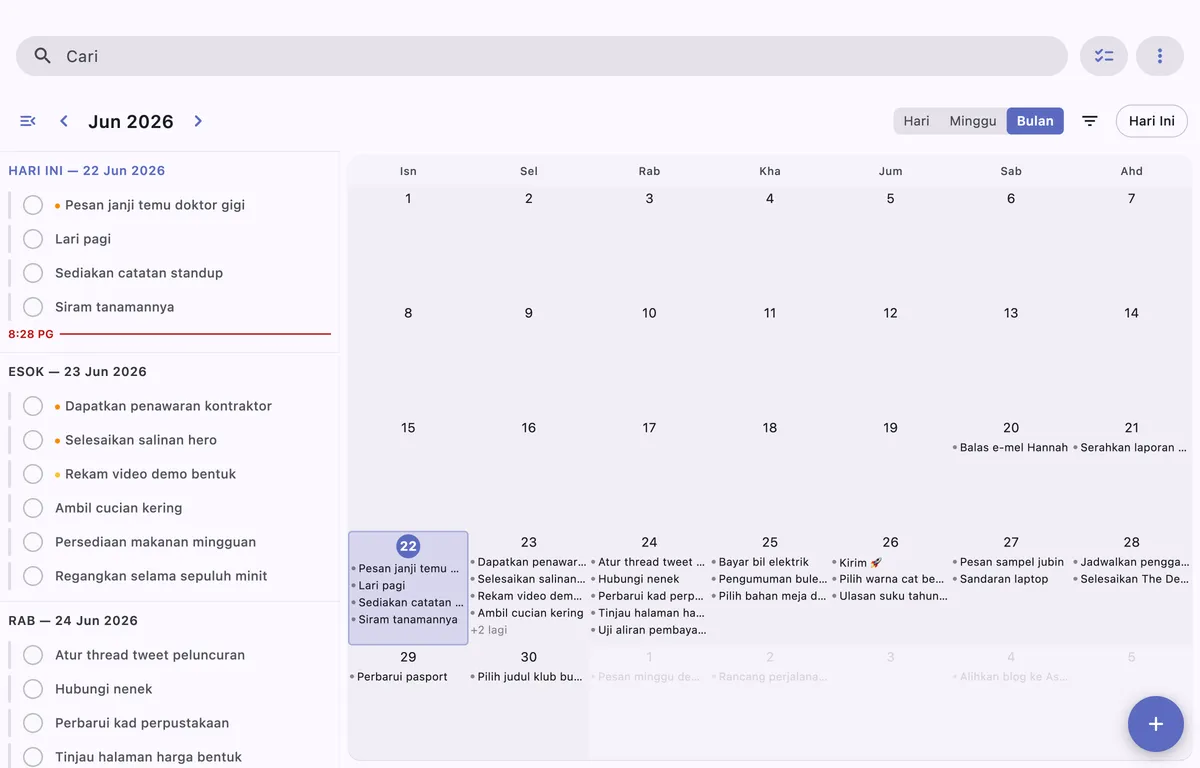1200x768 pixels.
Task: Complete Atur thread tweet peluncuran
Action: coord(33,655)
